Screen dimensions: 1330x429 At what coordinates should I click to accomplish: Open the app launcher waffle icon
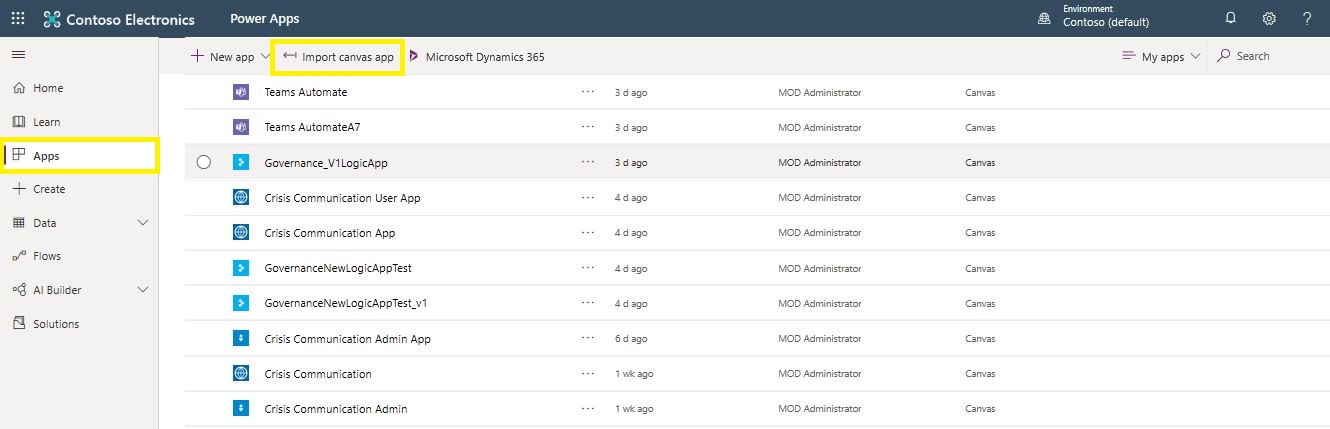click(18, 19)
